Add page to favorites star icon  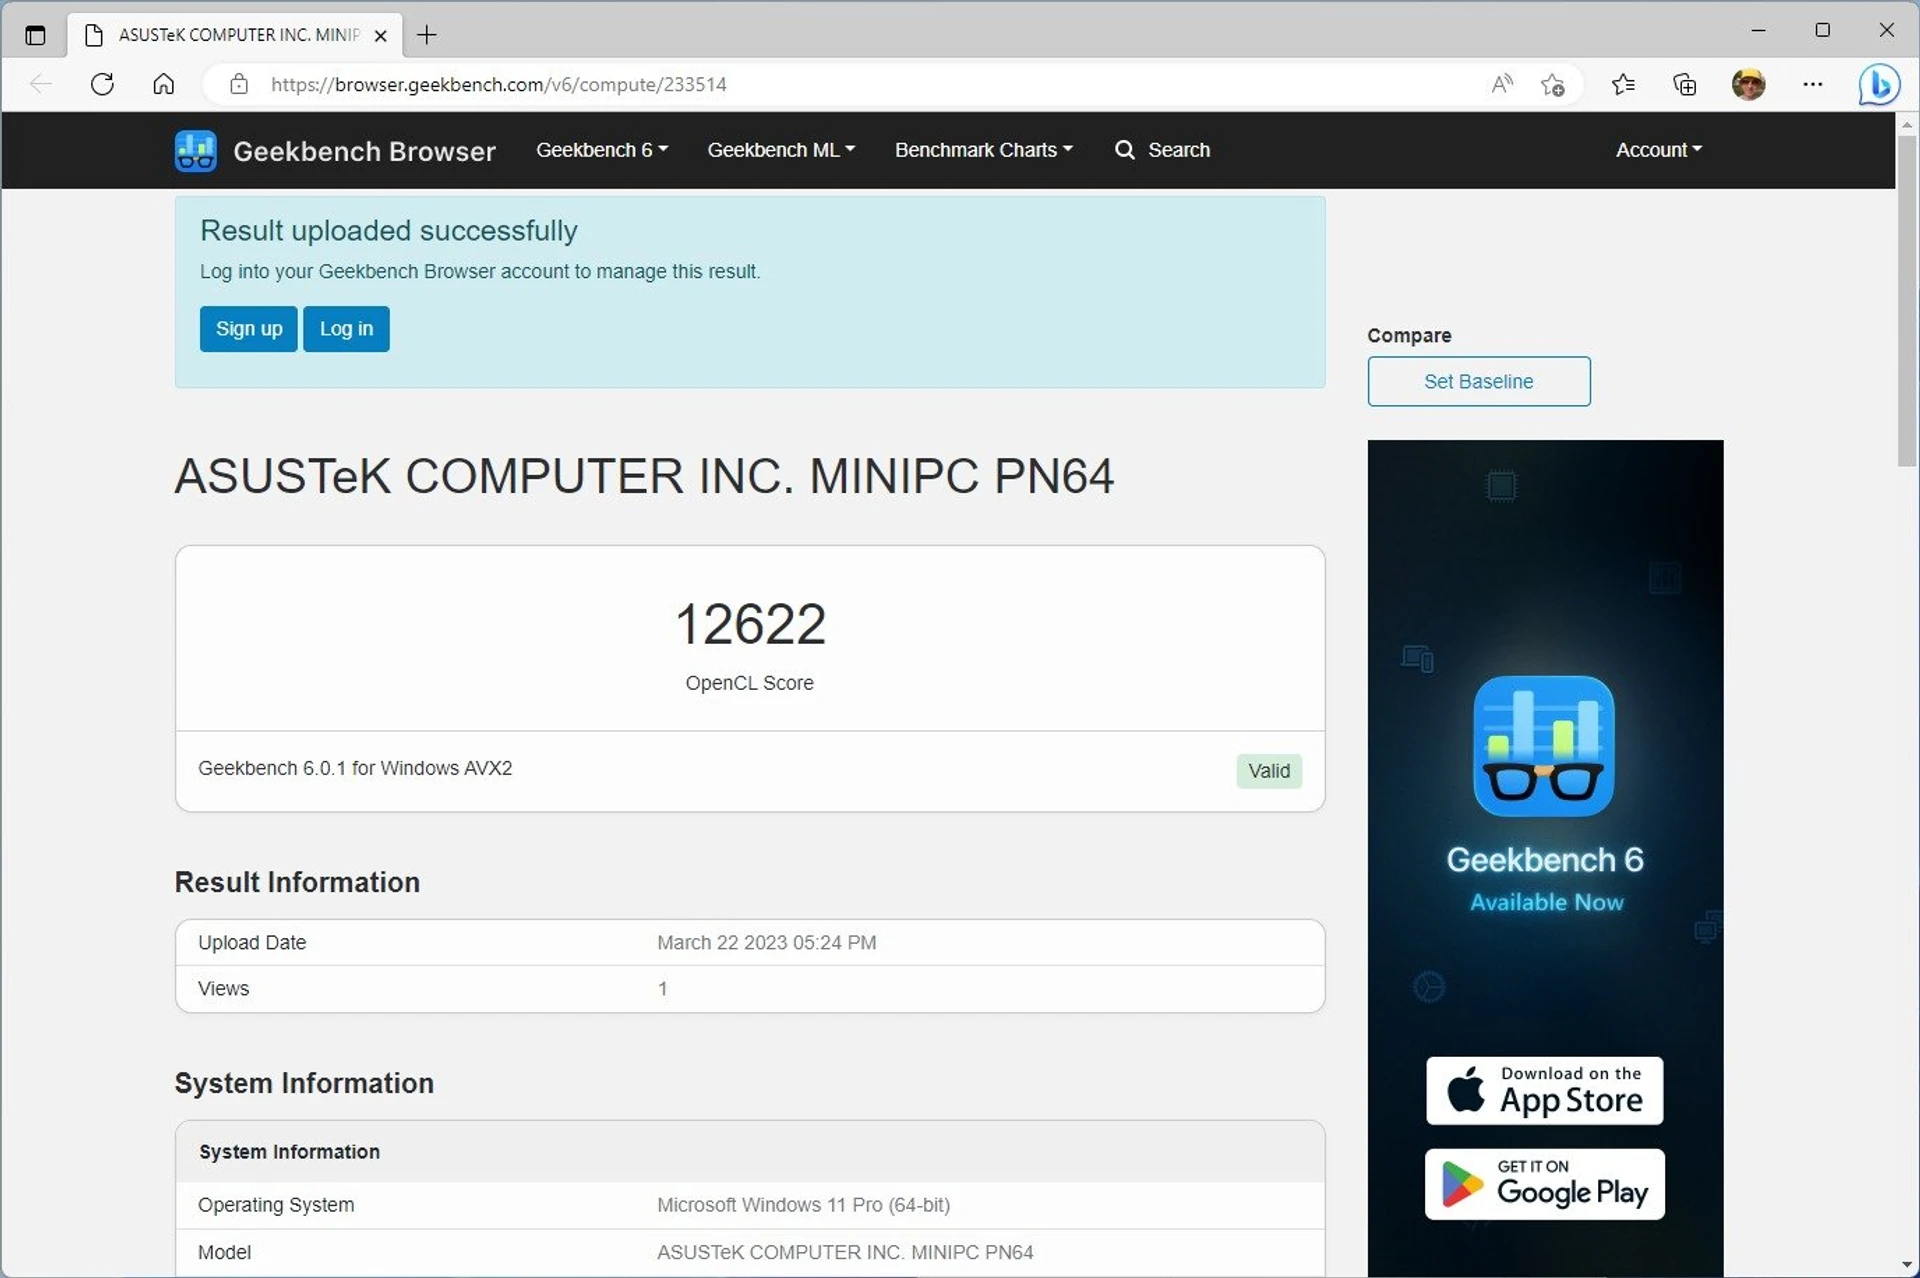pyautogui.click(x=1553, y=85)
